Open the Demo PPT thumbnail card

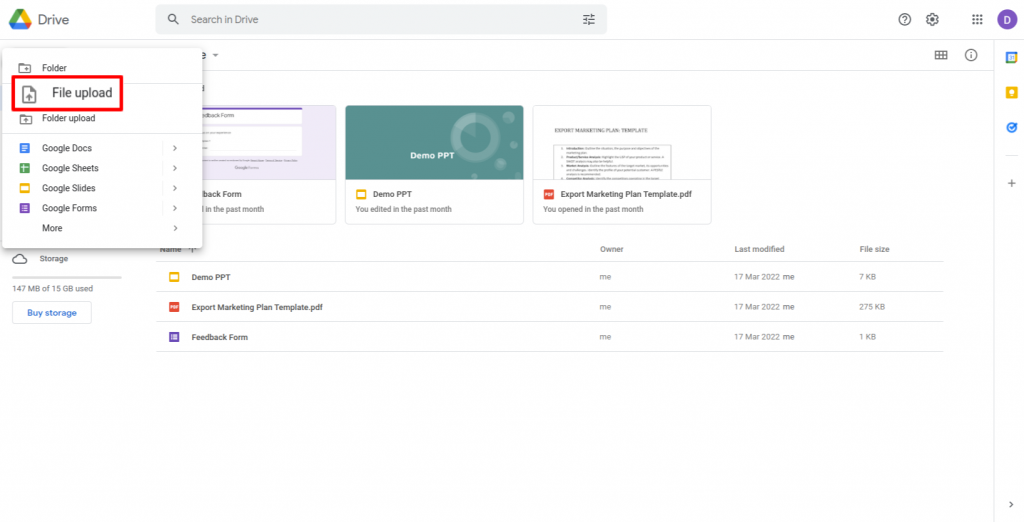tap(434, 142)
